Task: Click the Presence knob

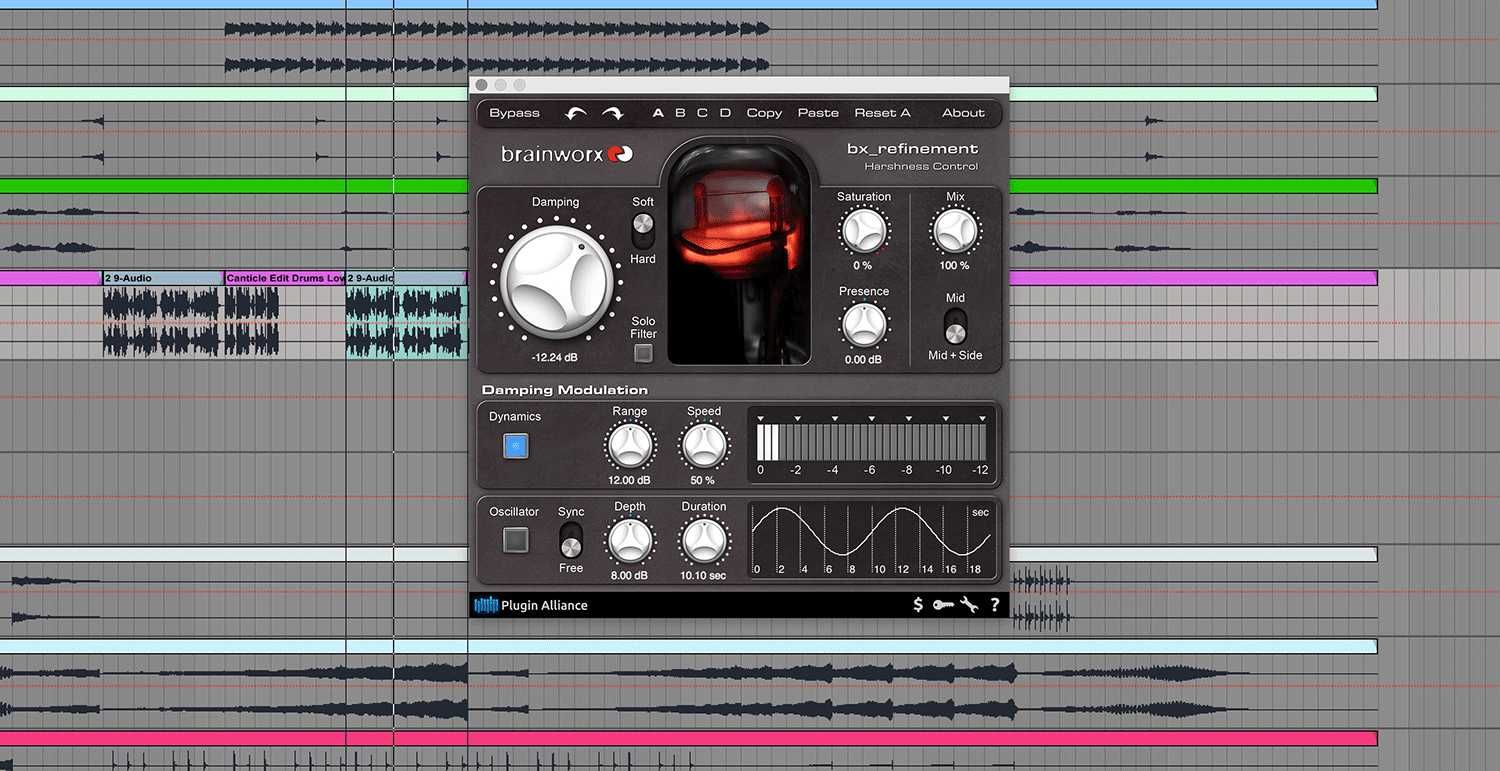Action: click(x=864, y=325)
